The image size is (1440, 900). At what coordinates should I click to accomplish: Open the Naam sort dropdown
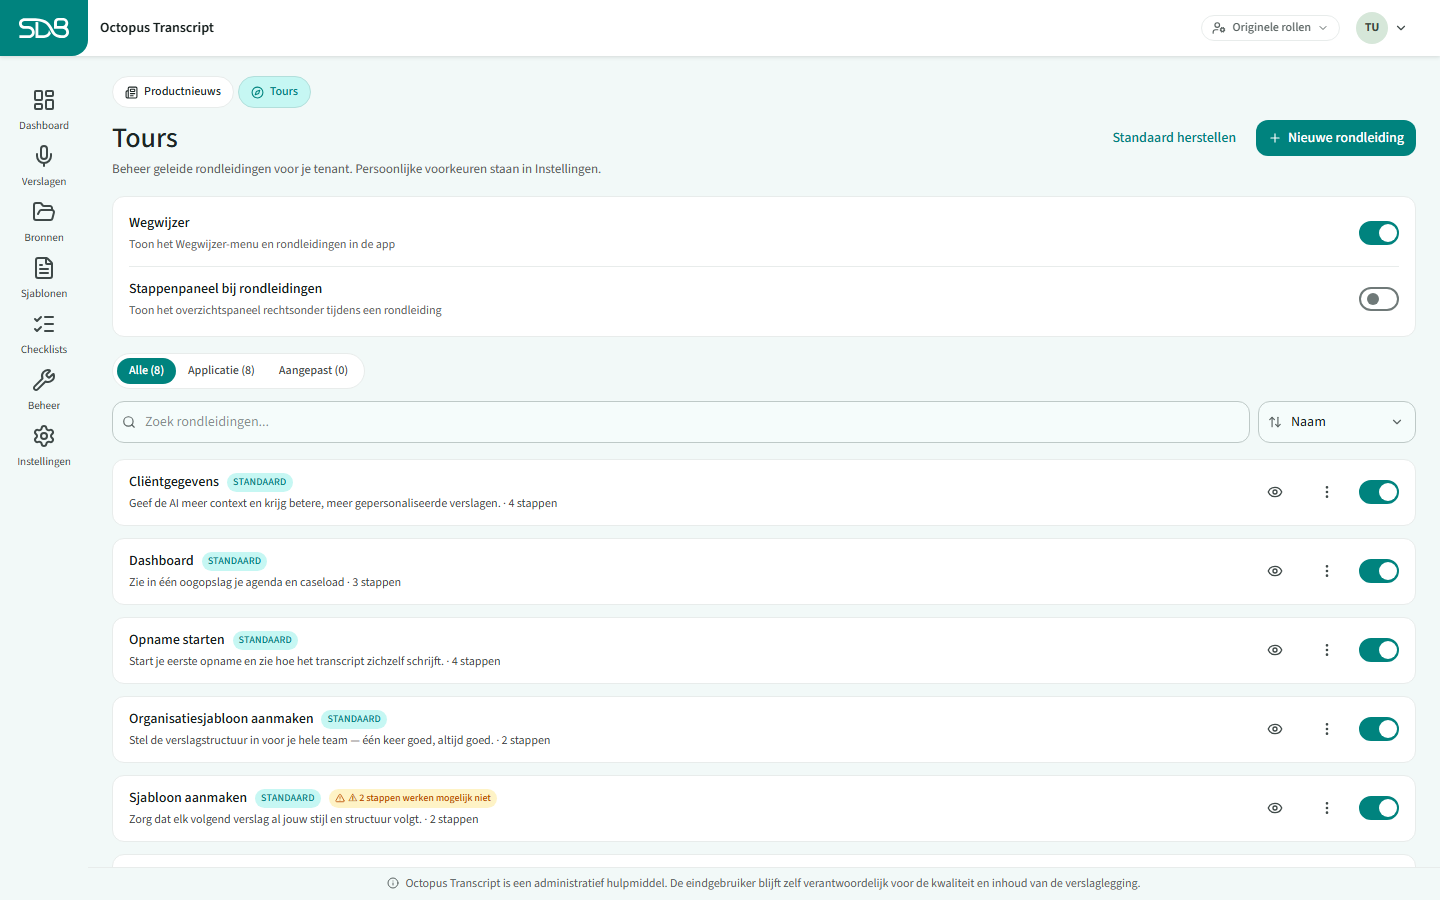tap(1336, 422)
